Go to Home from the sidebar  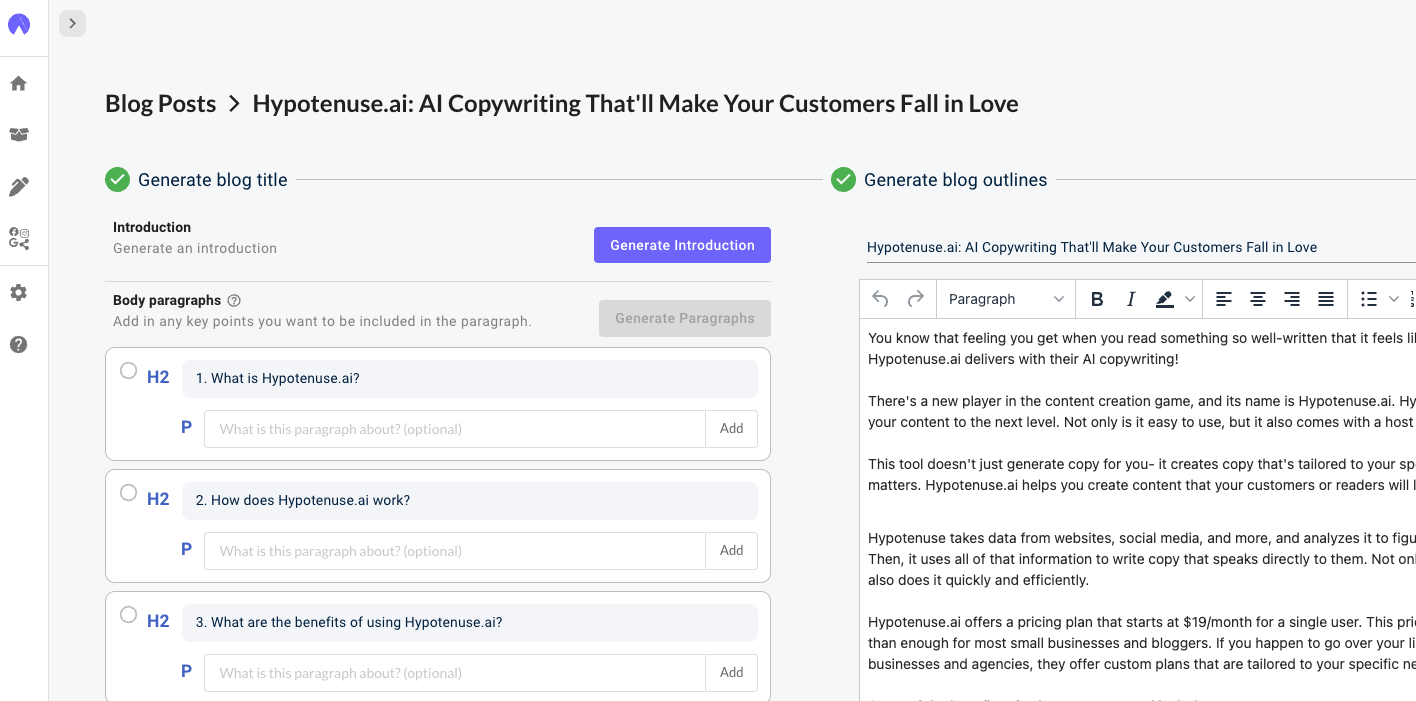pyautogui.click(x=19, y=84)
